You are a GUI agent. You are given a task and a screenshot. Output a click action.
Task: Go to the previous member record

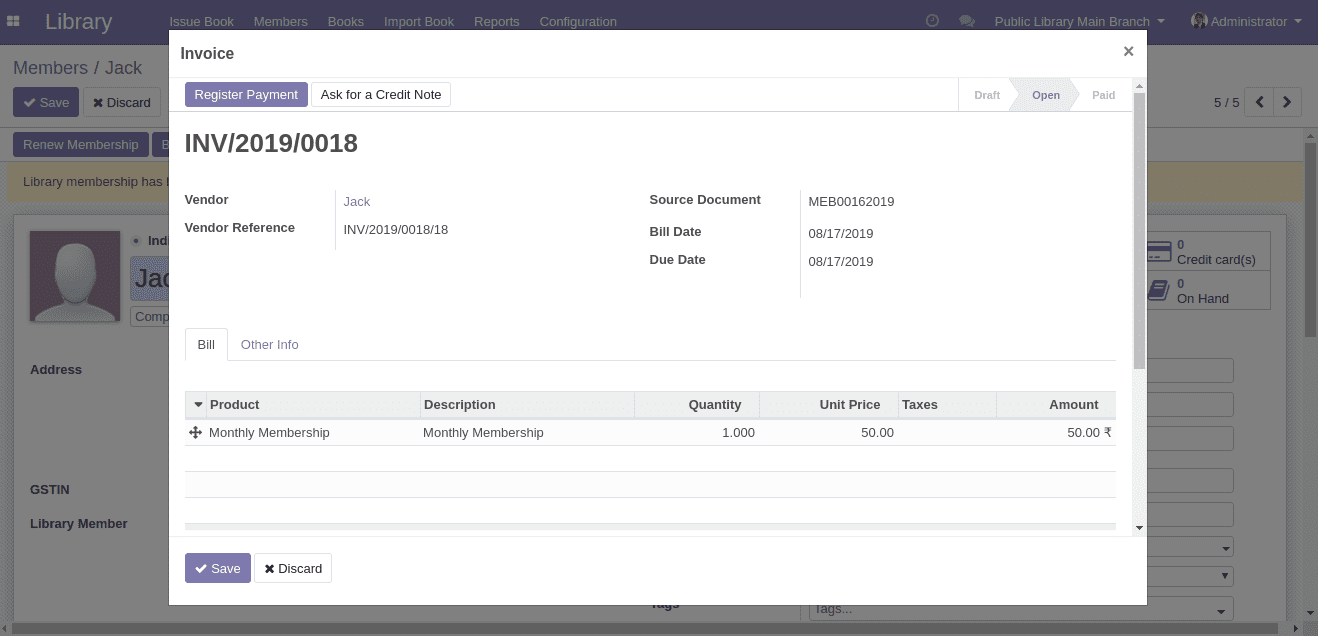(x=1260, y=102)
